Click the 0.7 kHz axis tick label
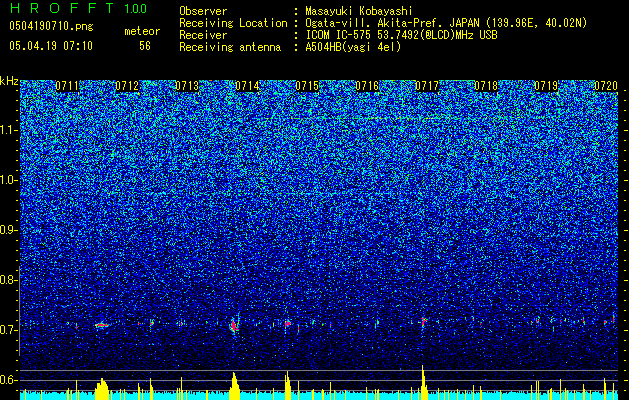 click(7, 330)
